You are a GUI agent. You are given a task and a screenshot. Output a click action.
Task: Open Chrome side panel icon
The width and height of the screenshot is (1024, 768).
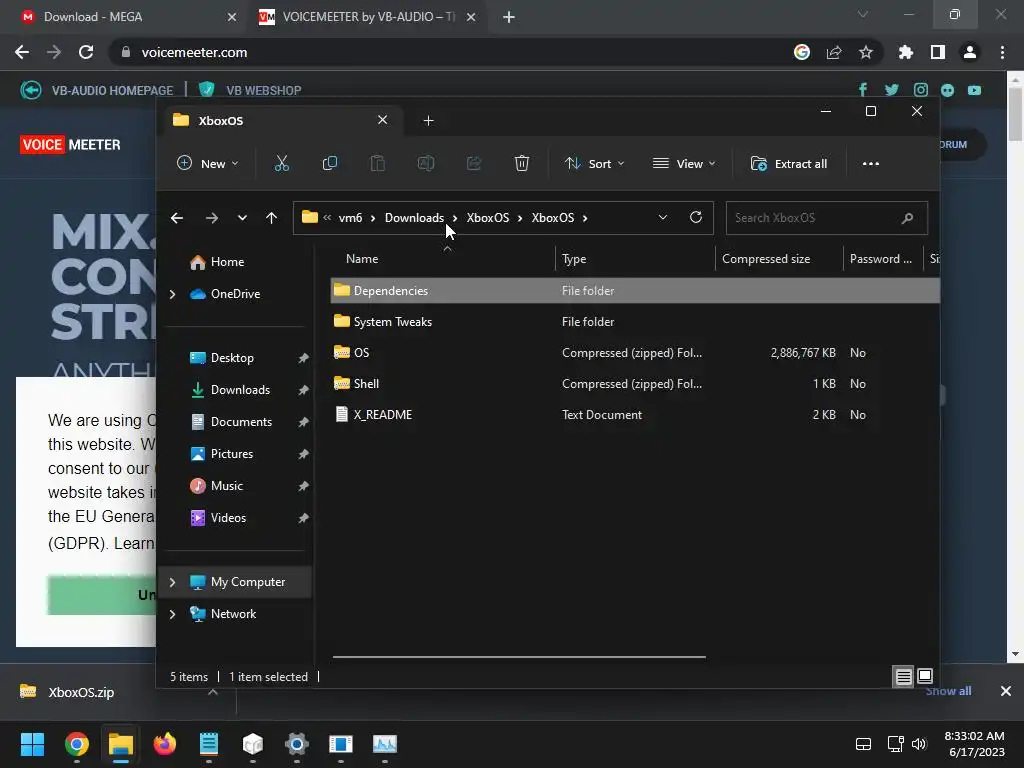tap(938, 52)
